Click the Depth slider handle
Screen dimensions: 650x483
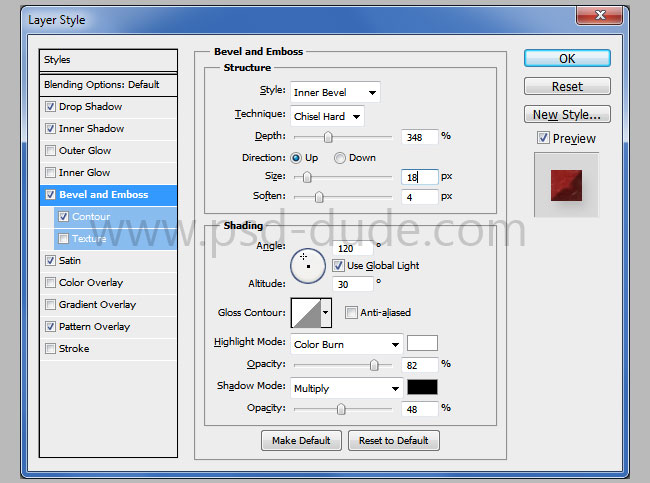click(328, 137)
